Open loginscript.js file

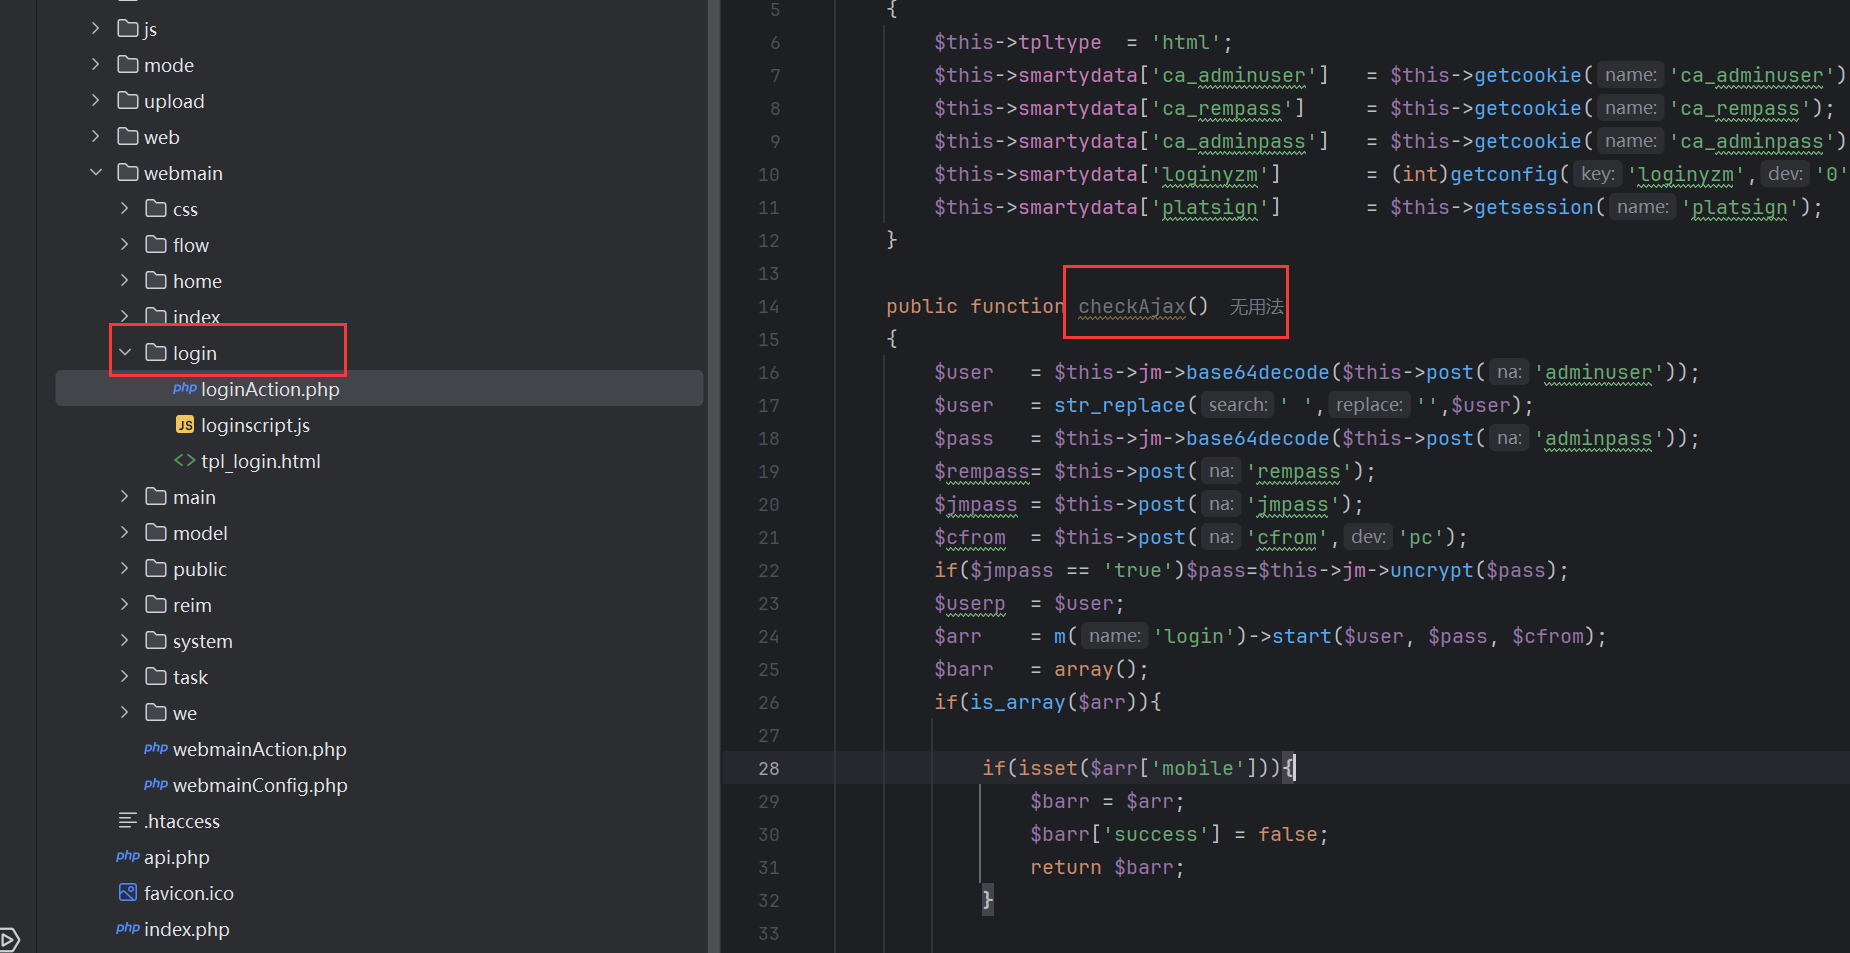(255, 425)
